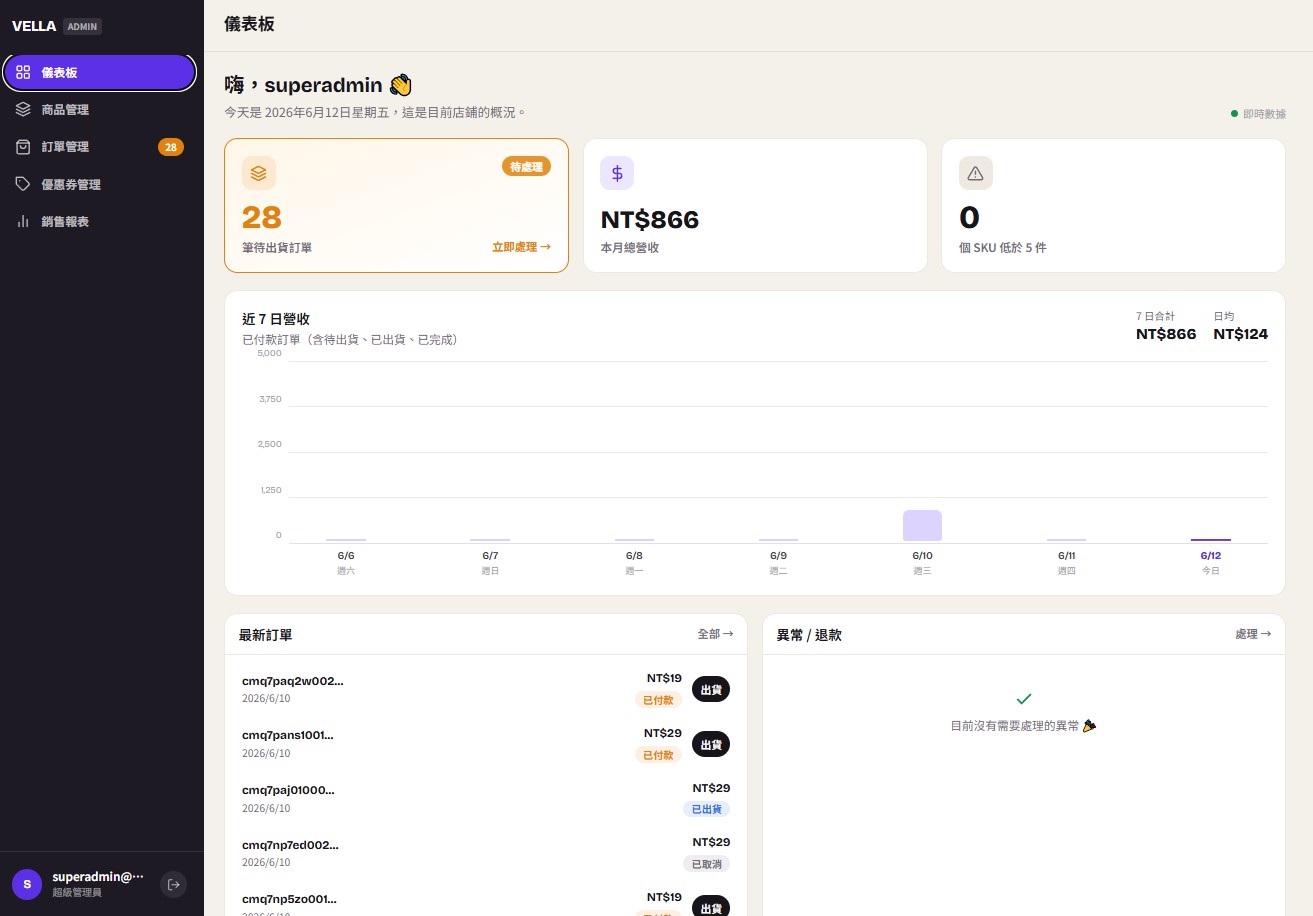Click the 28 筆待出貨訂單 count

[x=262, y=218]
